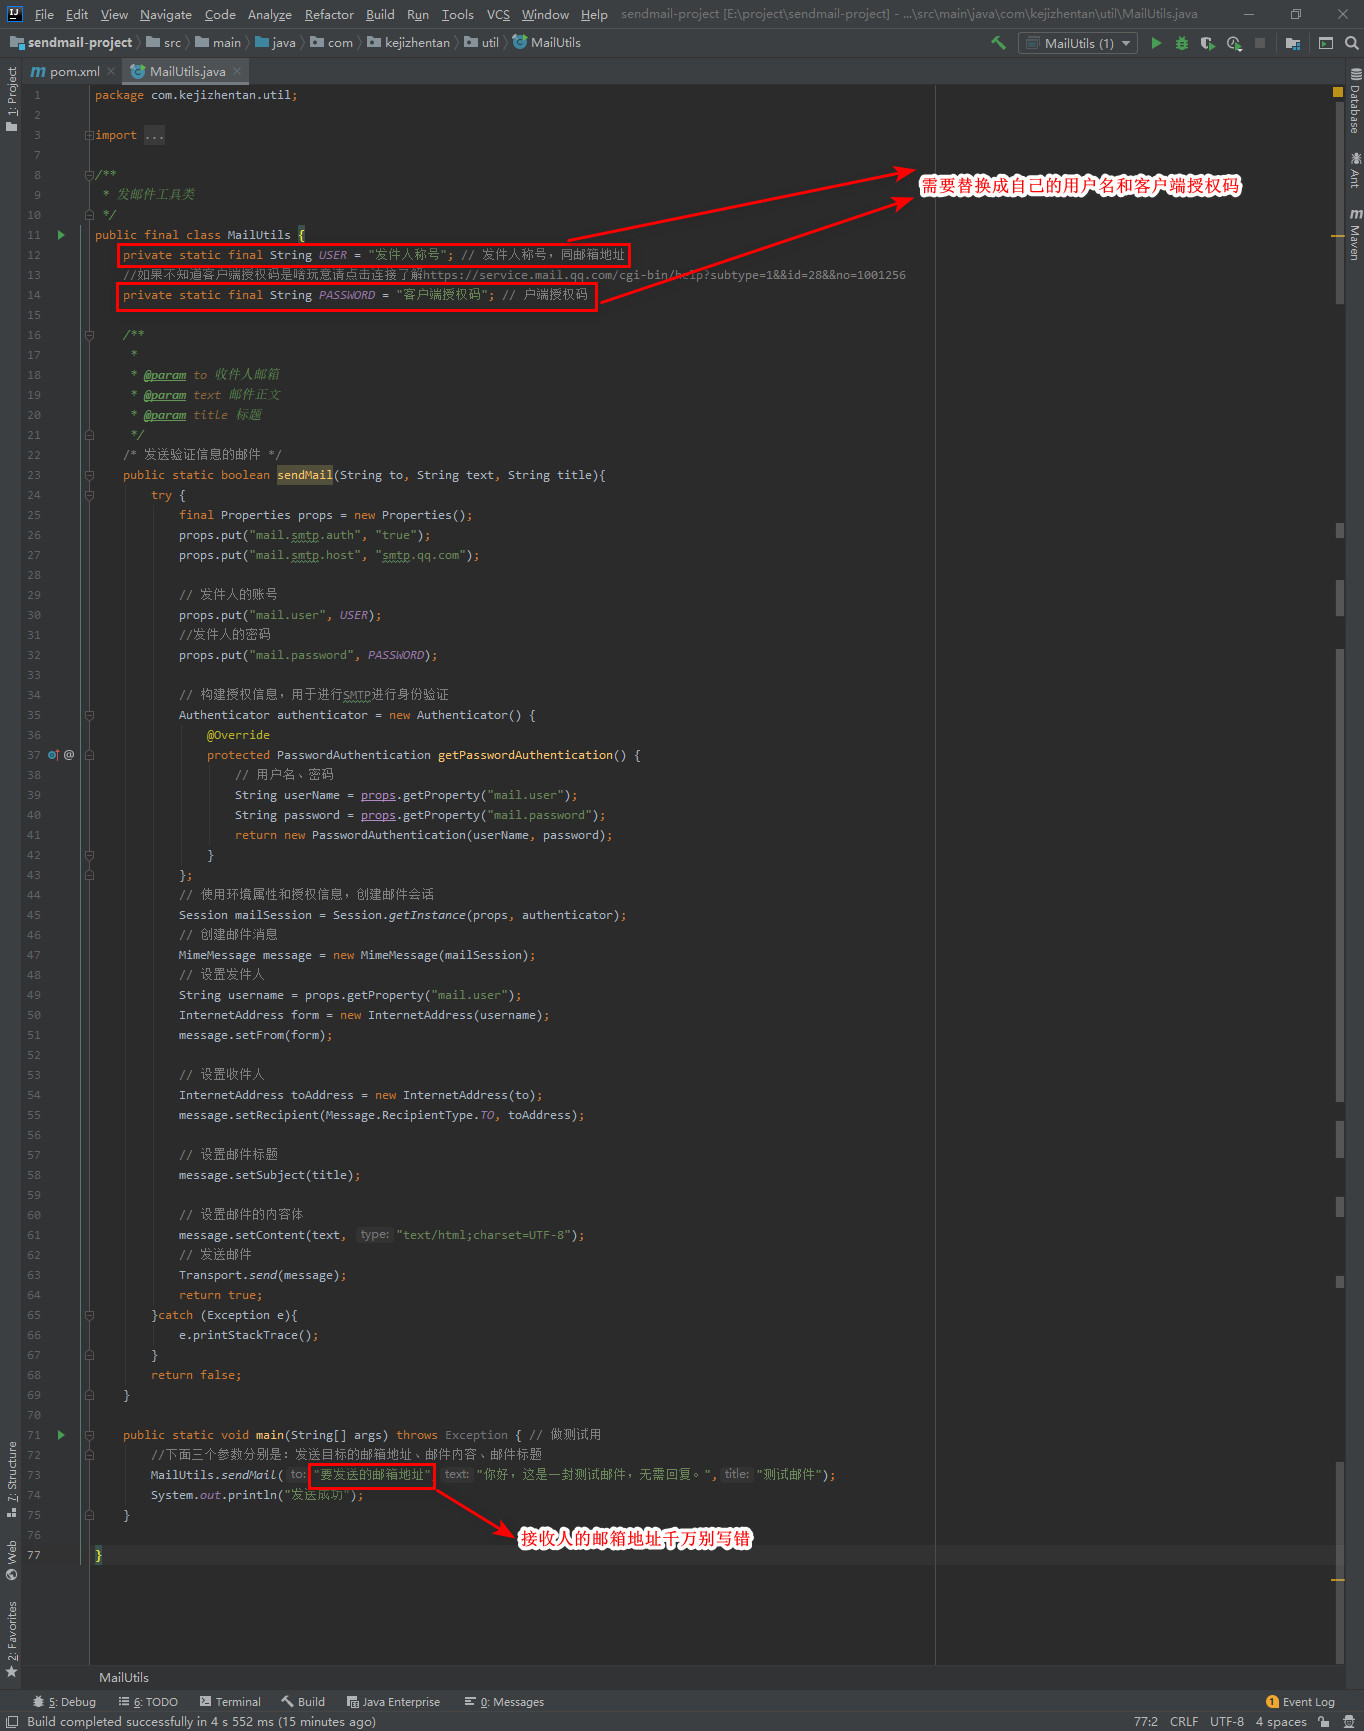Screen dimensions: 1364x1731
Task: Toggle tool window bars in status corner
Action: [12, 1721]
